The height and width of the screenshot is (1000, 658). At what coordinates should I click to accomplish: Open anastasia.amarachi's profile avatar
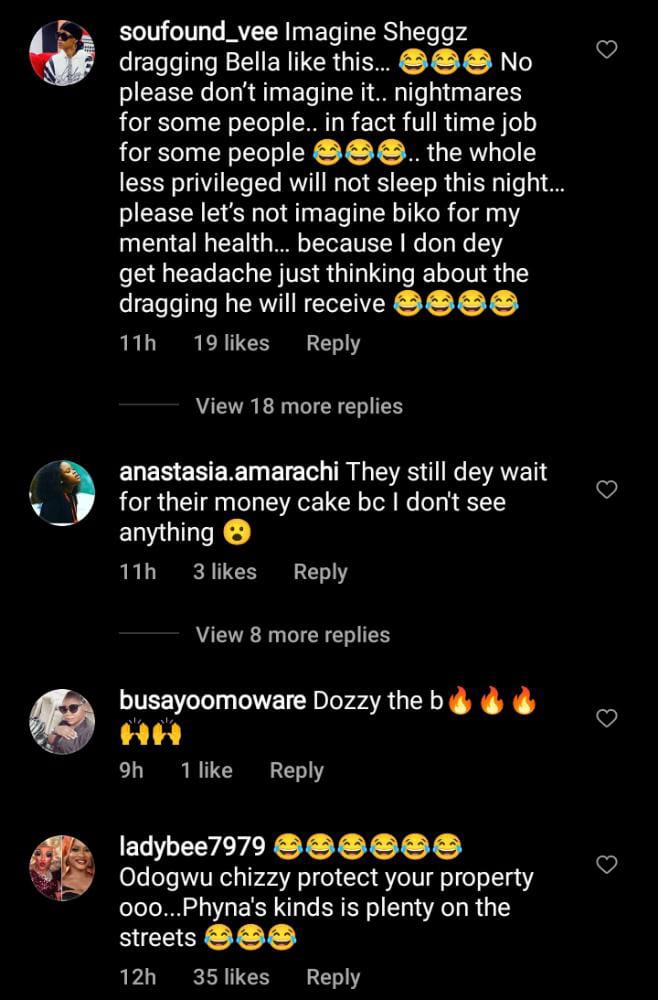pyautogui.click(x=62, y=492)
